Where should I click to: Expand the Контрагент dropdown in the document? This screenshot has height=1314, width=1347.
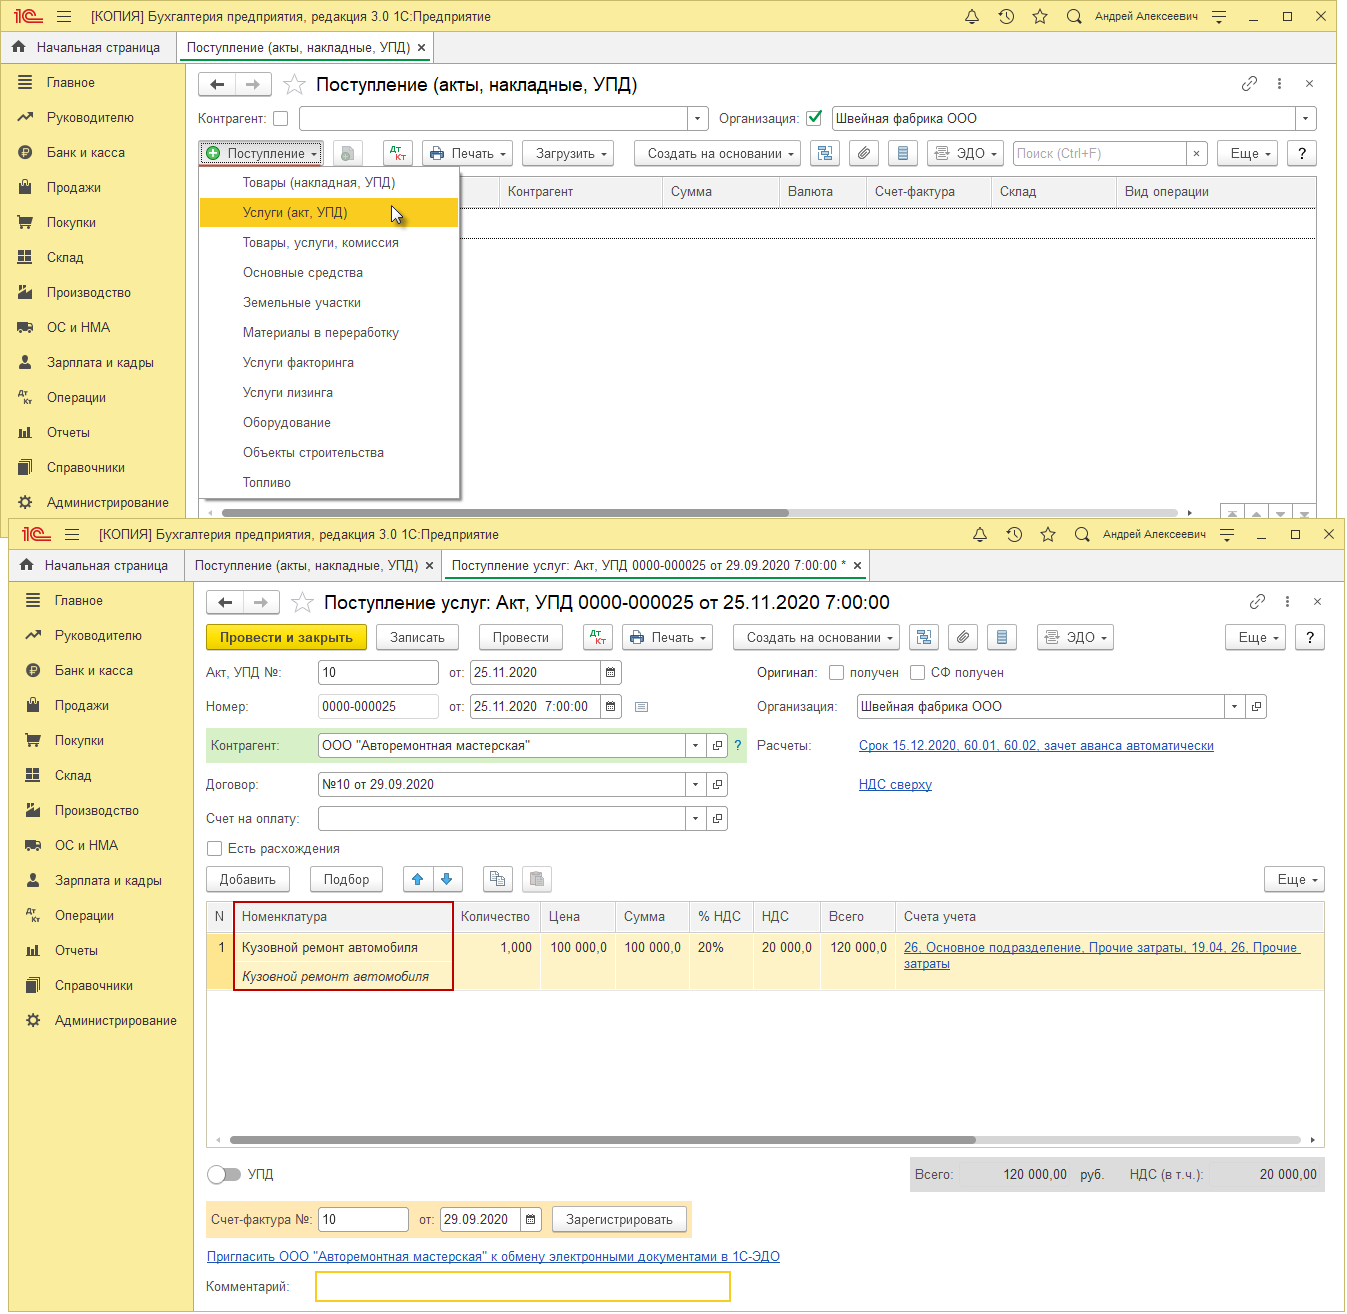click(695, 745)
